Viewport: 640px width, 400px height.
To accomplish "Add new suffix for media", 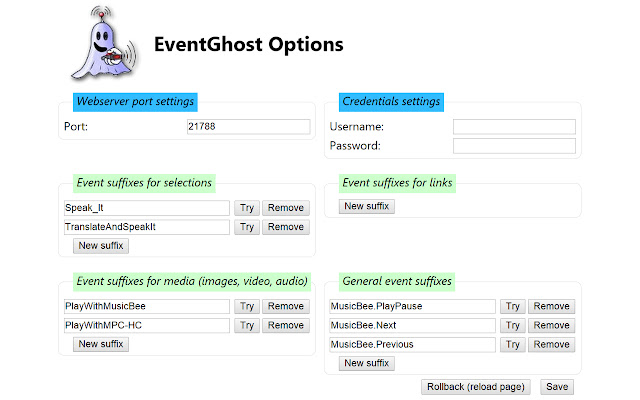I will coord(101,344).
